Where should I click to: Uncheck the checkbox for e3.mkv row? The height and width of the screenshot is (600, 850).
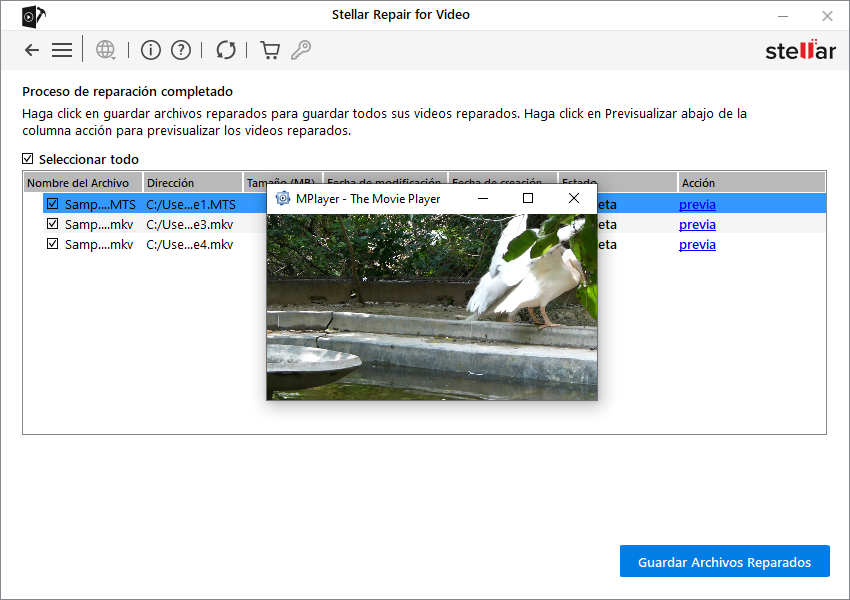point(53,223)
